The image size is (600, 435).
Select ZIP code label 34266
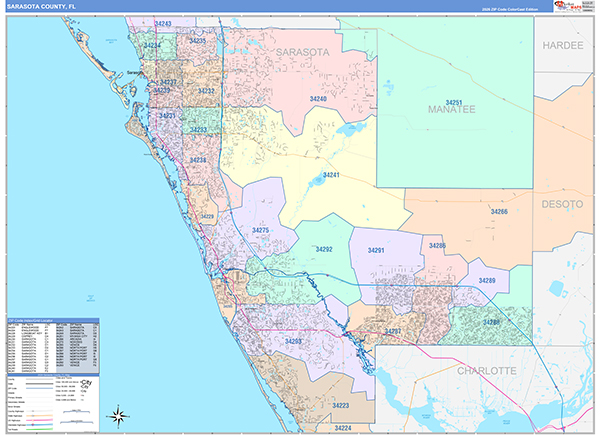[x=499, y=211]
